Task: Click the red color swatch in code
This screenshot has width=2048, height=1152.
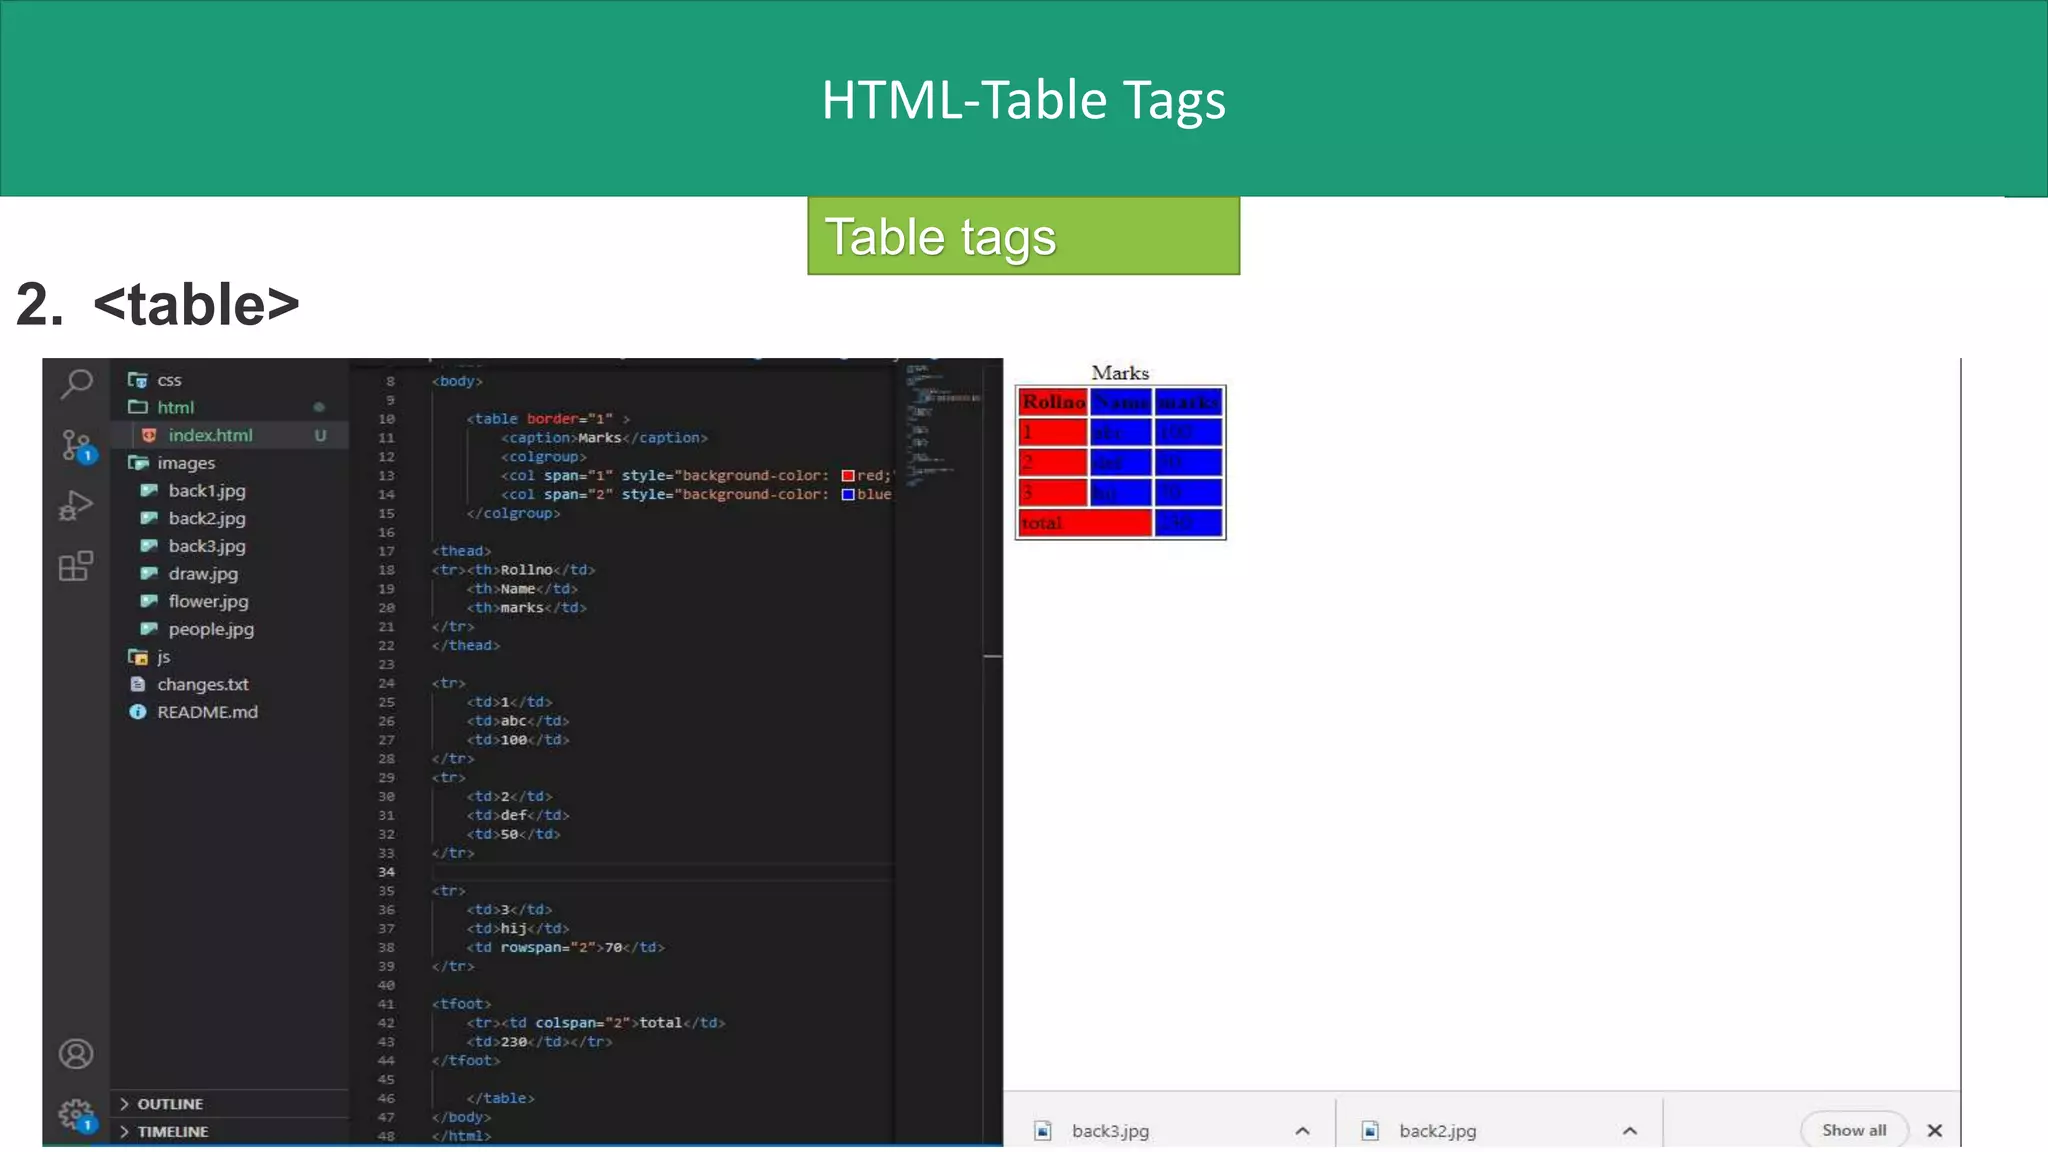Action: (848, 476)
